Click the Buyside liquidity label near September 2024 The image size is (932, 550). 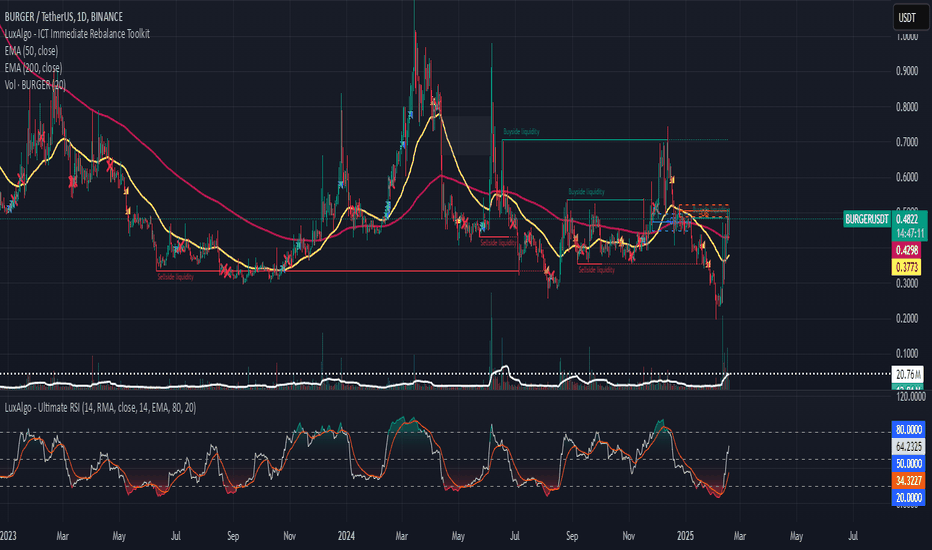click(x=586, y=192)
